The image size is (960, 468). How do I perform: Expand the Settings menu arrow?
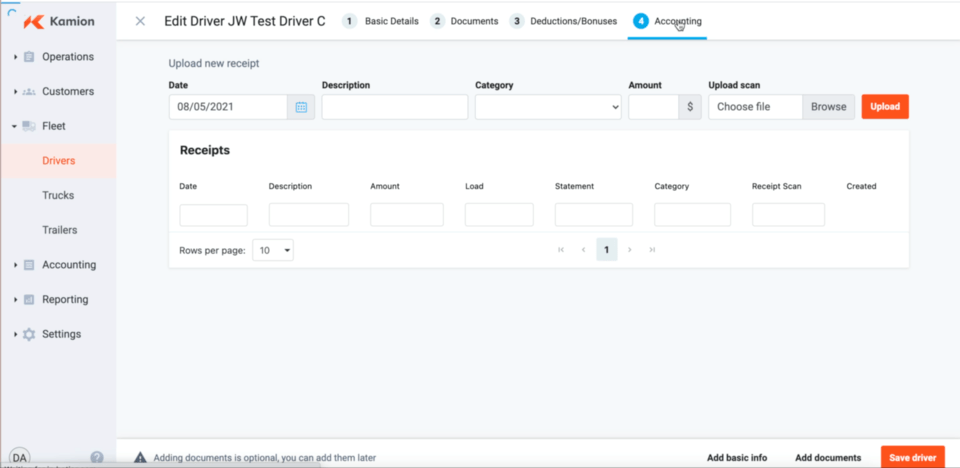(15, 334)
